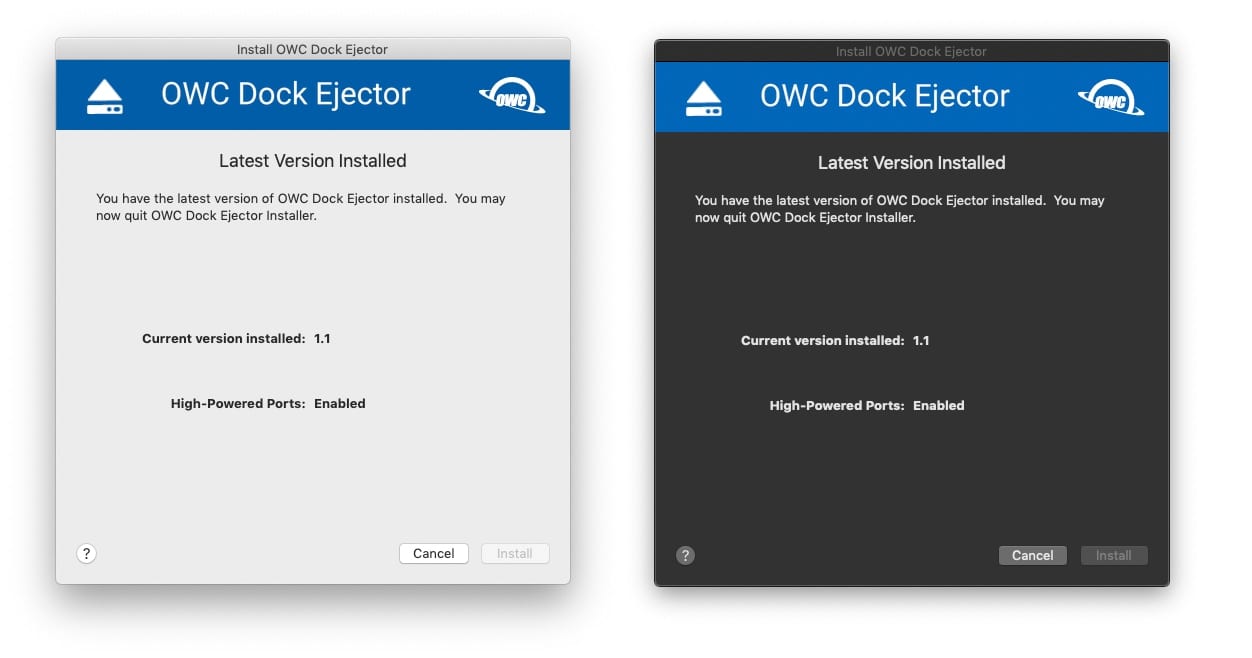The width and height of the screenshot is (1252, 658).
Task: Open help with question mark in light window
Action: pos(86,553)
